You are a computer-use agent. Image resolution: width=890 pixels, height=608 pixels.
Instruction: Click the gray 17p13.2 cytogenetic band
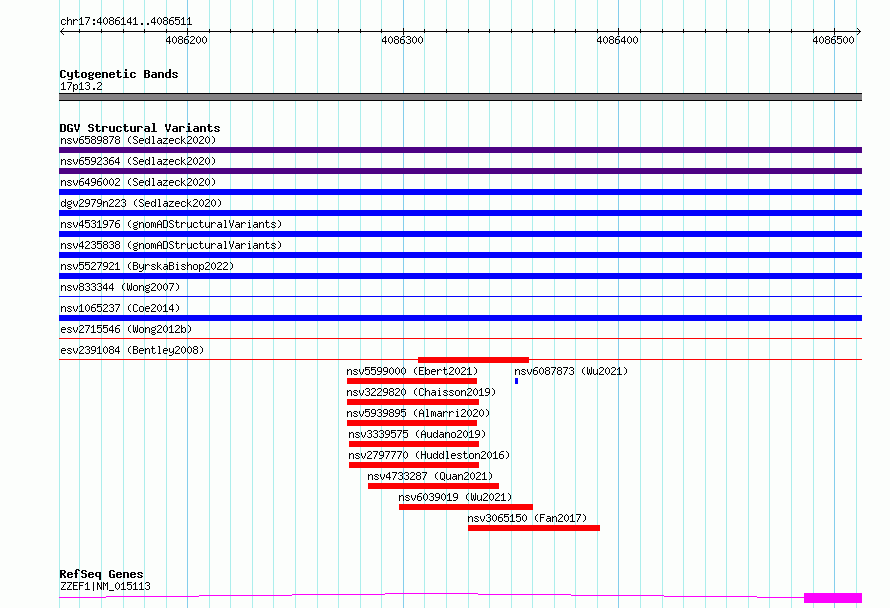pyautogui.click(x=460, y=97)
